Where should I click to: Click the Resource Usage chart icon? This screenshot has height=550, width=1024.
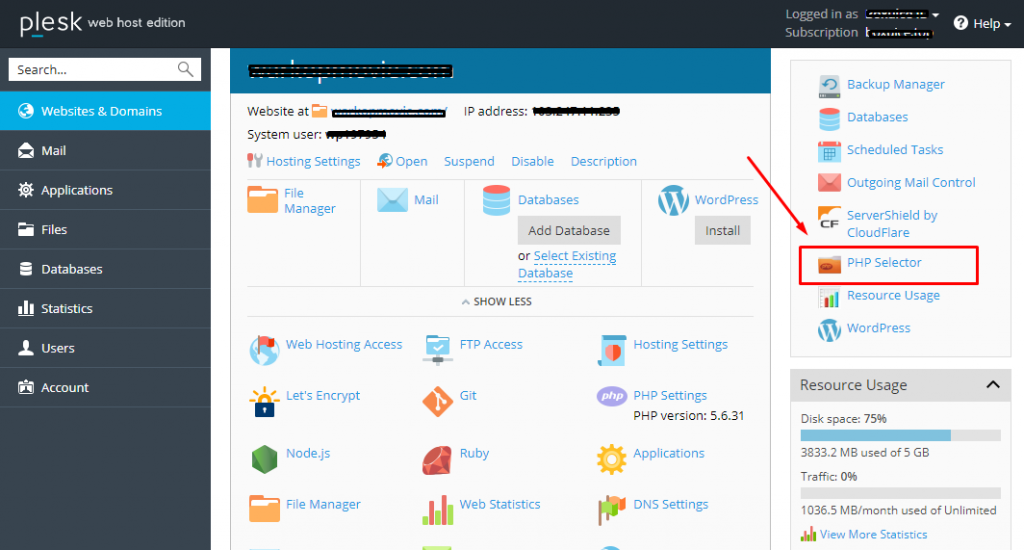click(829, 297)
